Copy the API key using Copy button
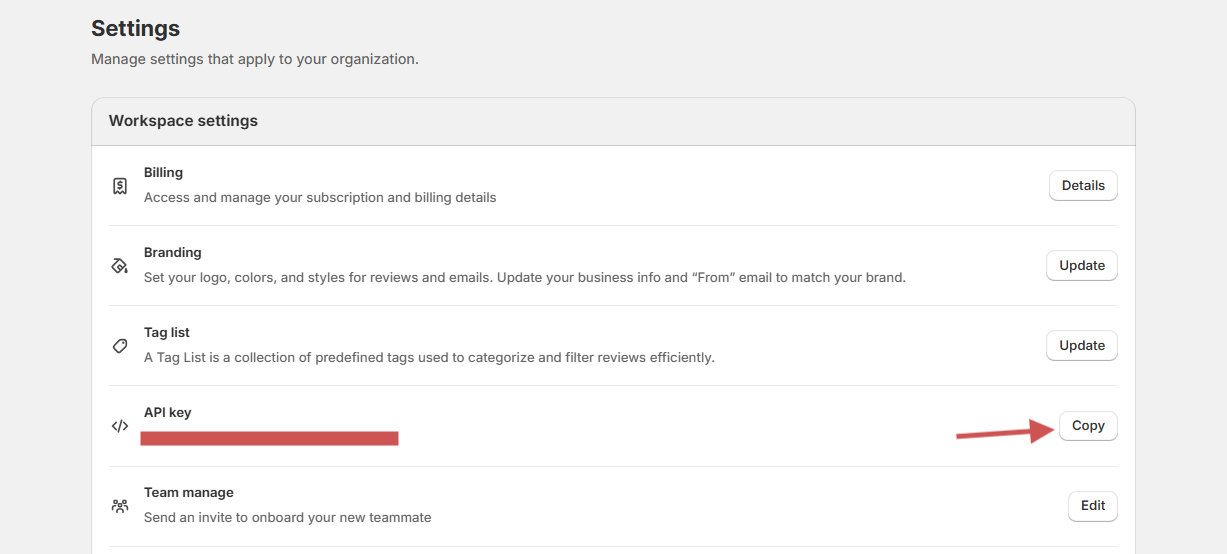This screenshot has width=1227, height=554. [1088, 426]
